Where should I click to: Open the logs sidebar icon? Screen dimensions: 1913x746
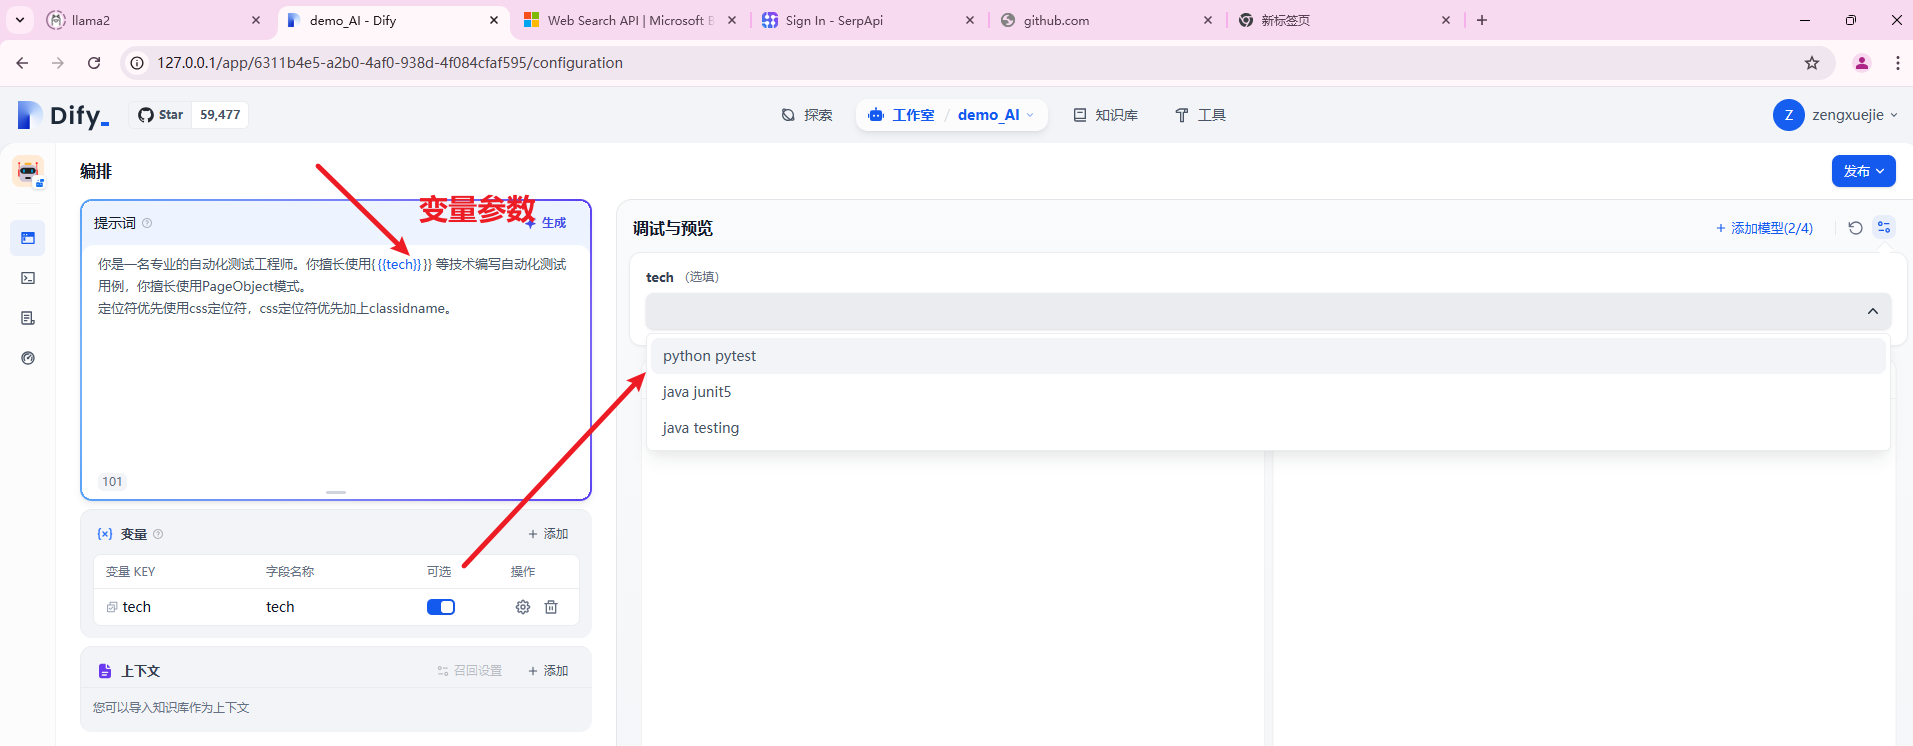coord(28,318)
